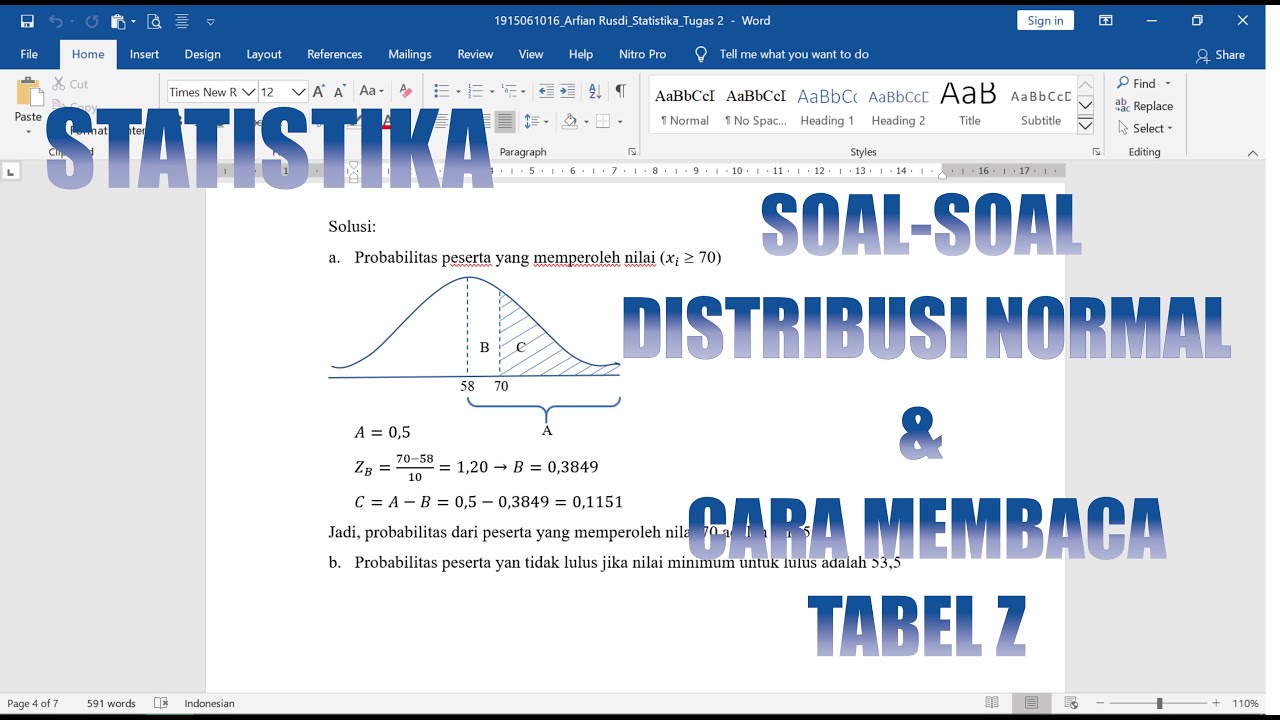This screenshot has width=1280, height=720.
Task: Click zoom in plus on status bar
Action: tap(1216, 703)
